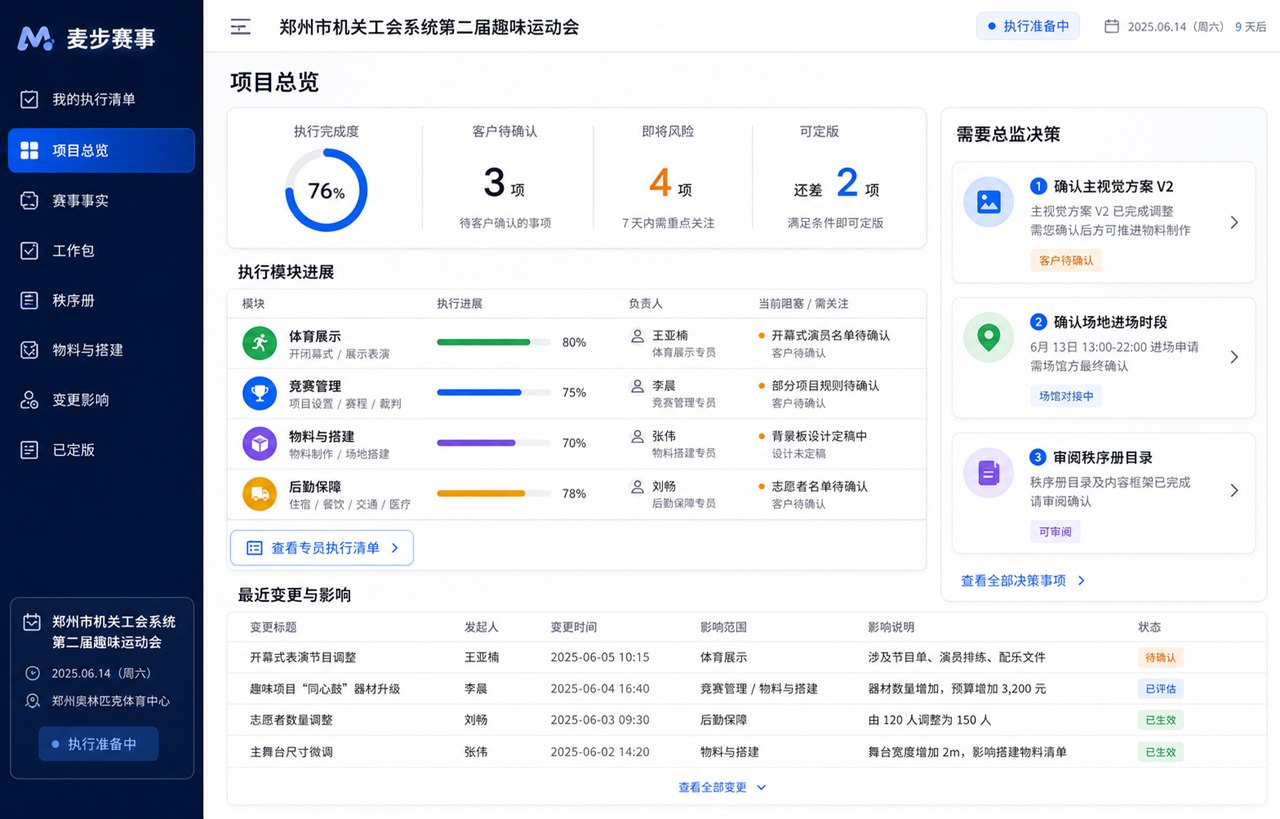Click the 开幕式表演节目调整 change row title
1280x819 pixels.
[x=303, y=658]
